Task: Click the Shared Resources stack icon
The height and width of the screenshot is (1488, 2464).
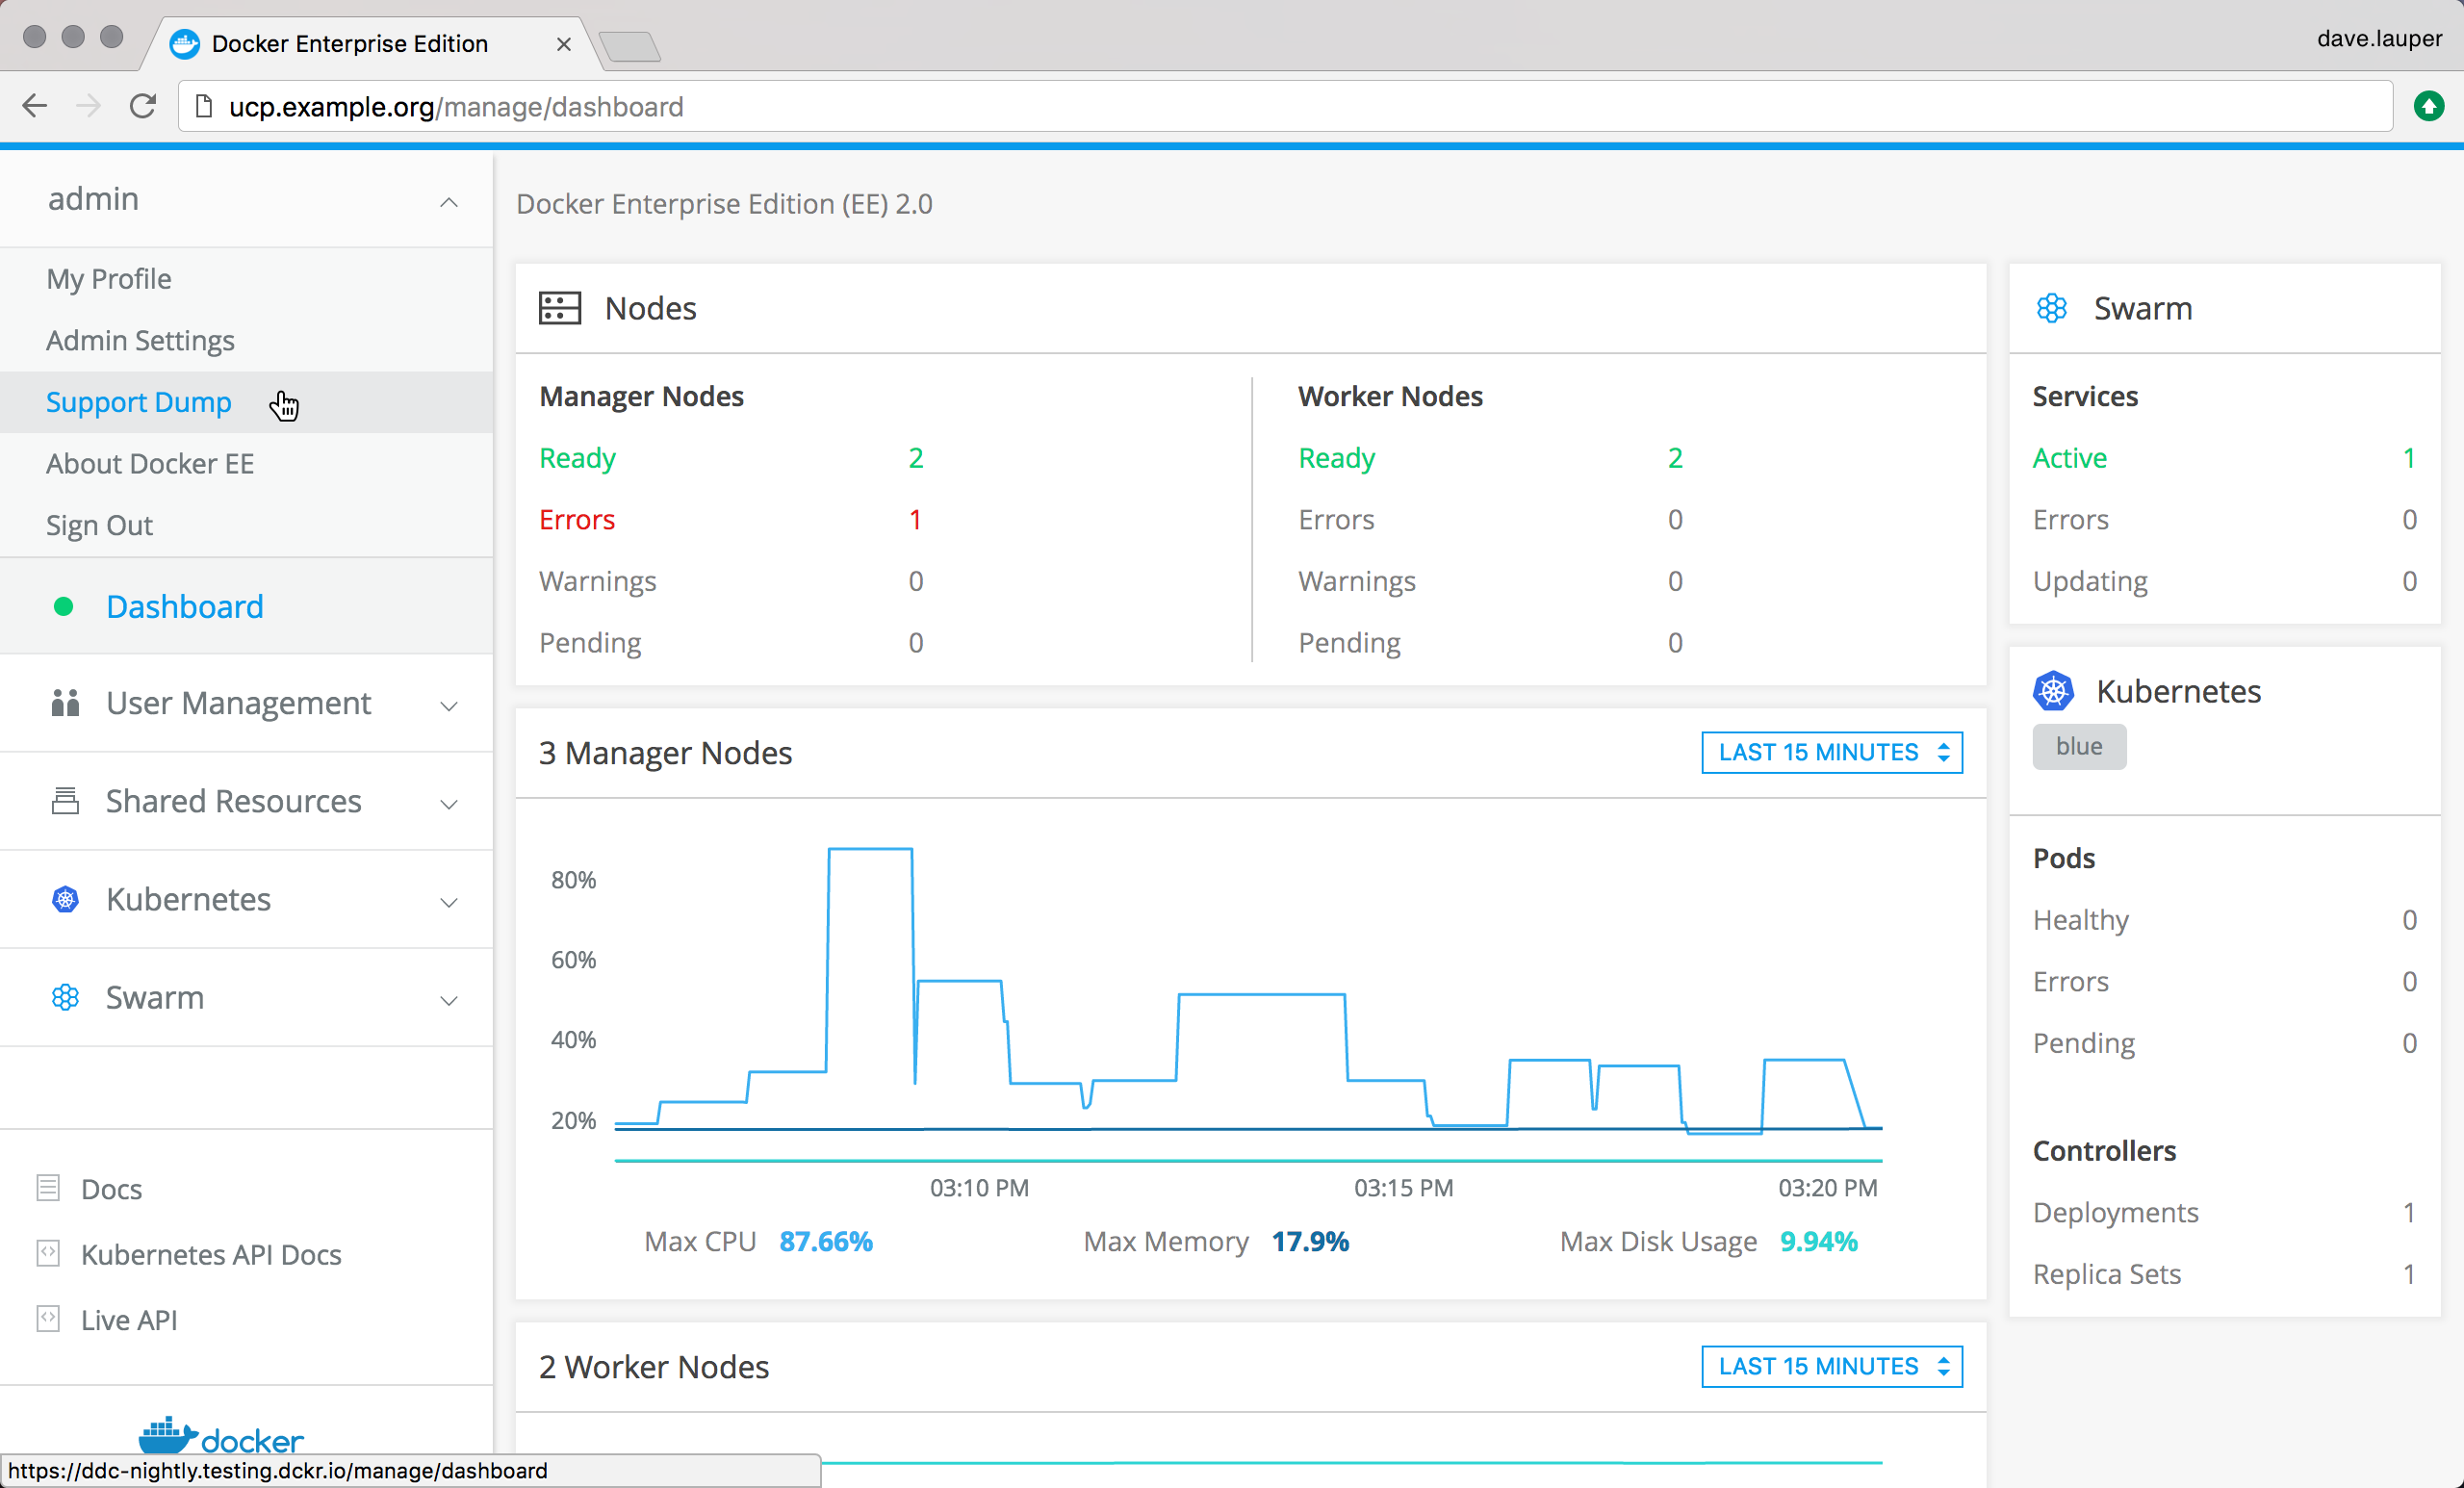Action: click(65, 801)
